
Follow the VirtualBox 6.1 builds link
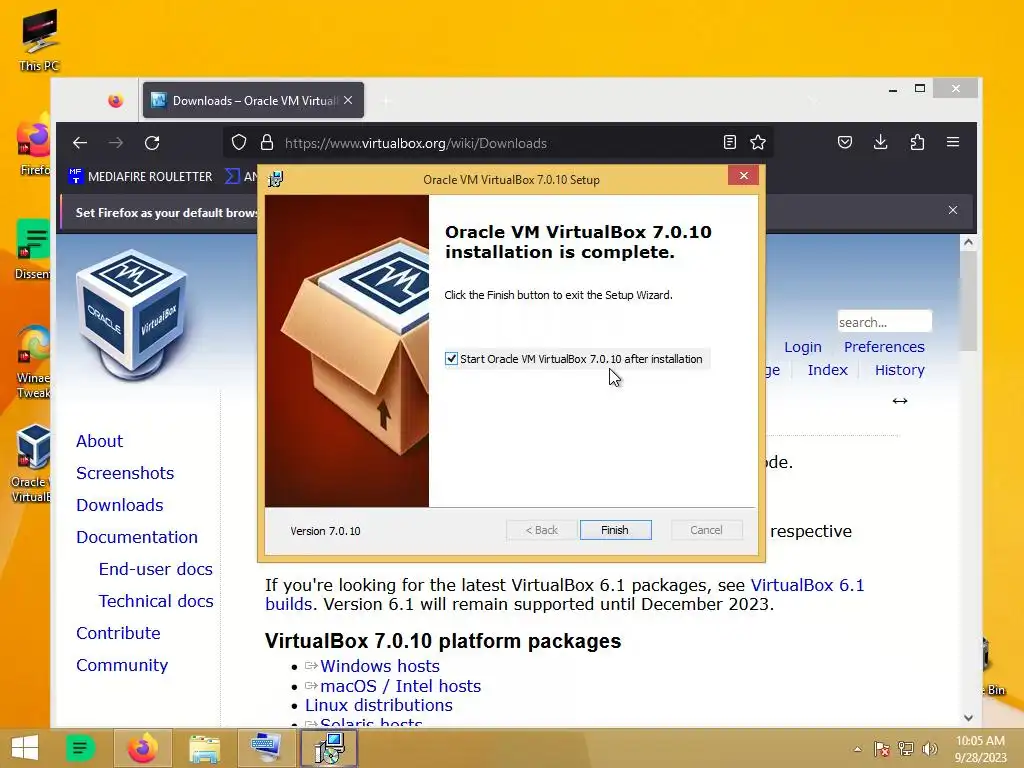tap(807, 585)
